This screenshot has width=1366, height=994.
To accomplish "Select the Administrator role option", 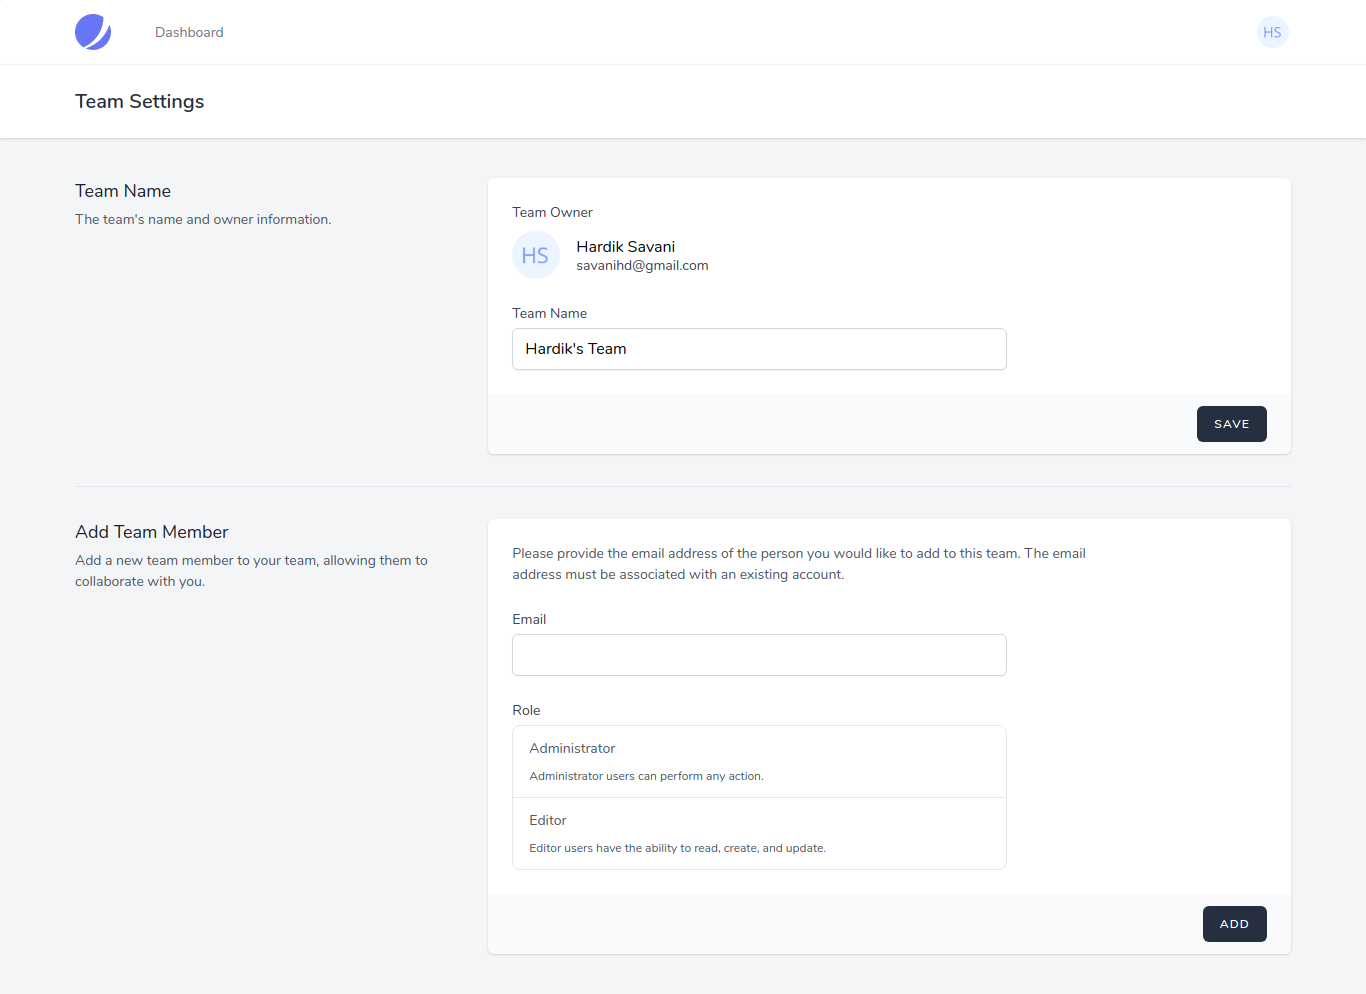I will 759,761.
